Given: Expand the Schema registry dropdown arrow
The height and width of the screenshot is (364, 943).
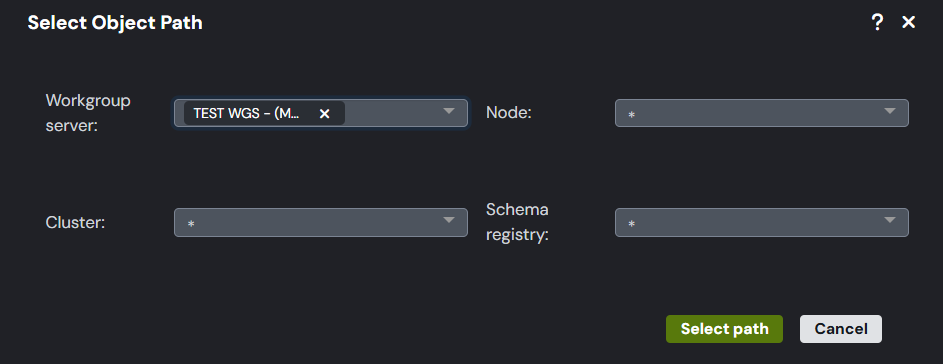Looking at the screenshot, I should (890, 220).
